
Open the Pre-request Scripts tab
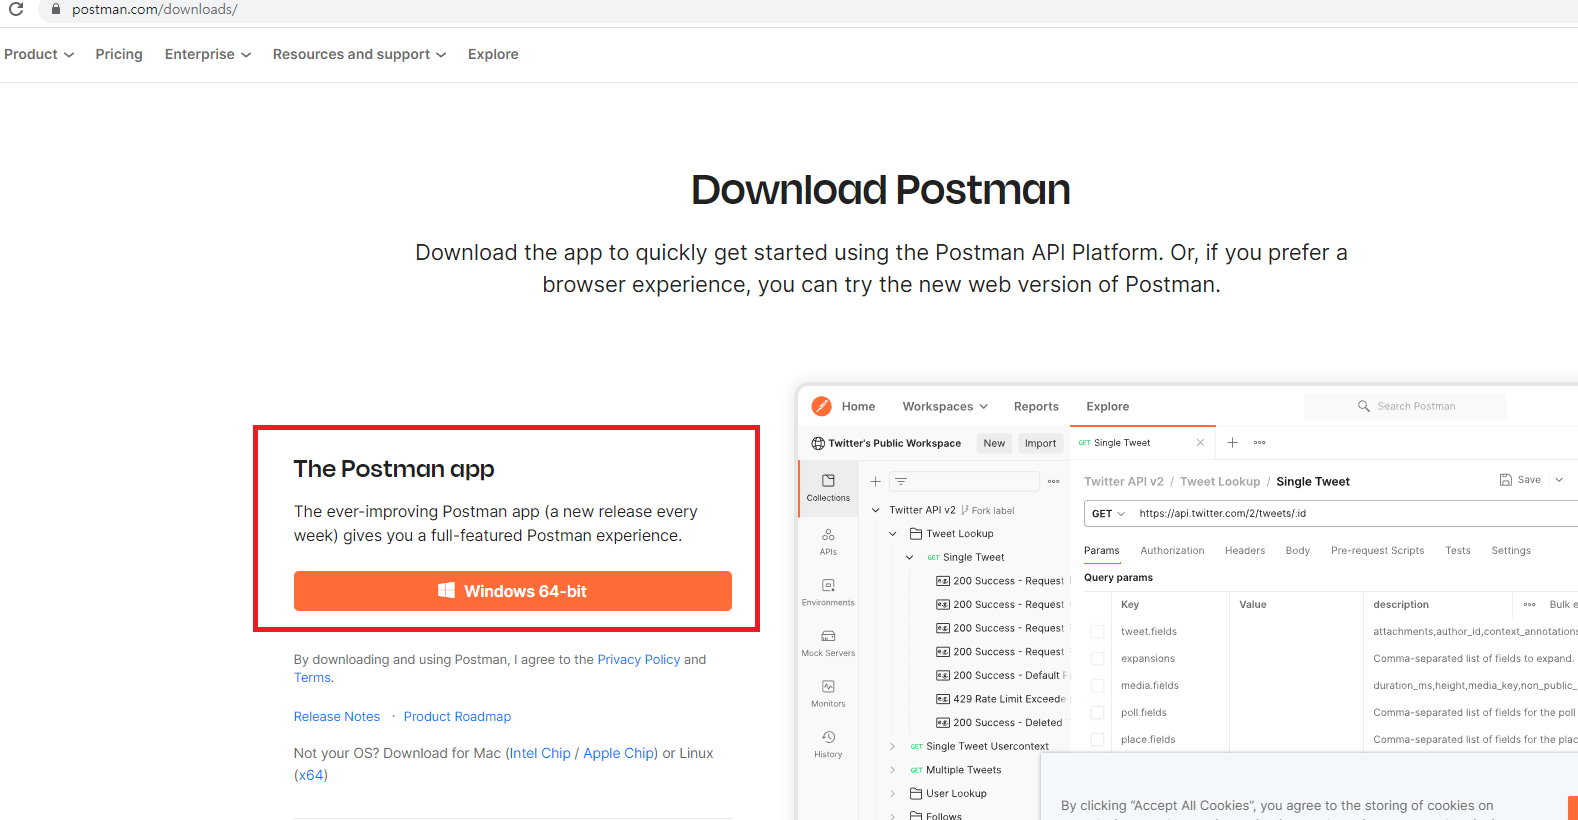pyautogui.click(x=1377, y=551)
